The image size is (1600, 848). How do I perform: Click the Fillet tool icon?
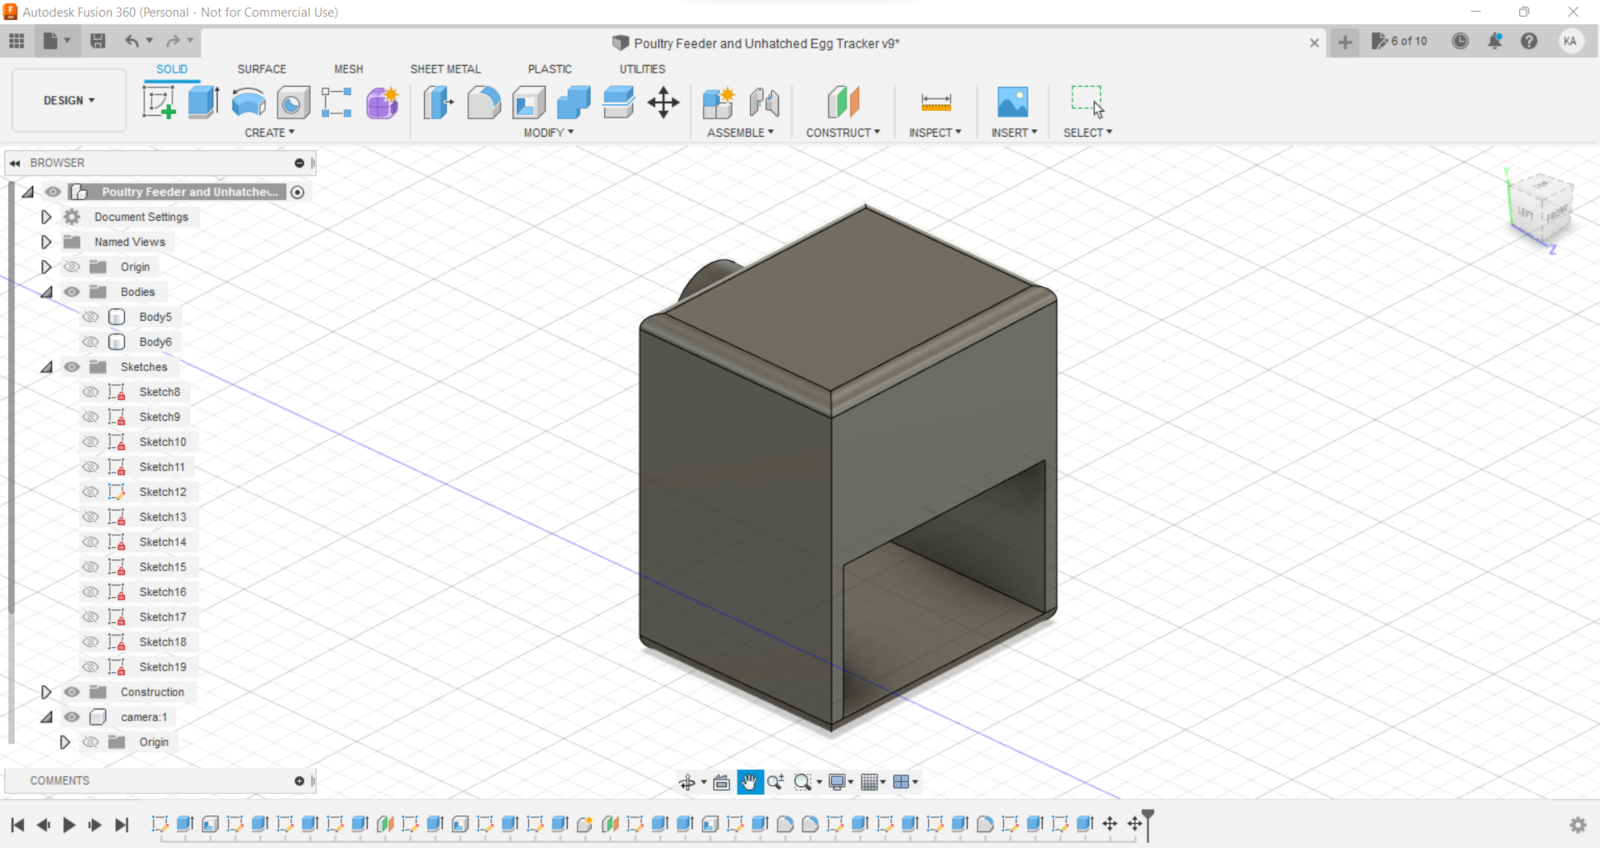[x=484, y=102]
